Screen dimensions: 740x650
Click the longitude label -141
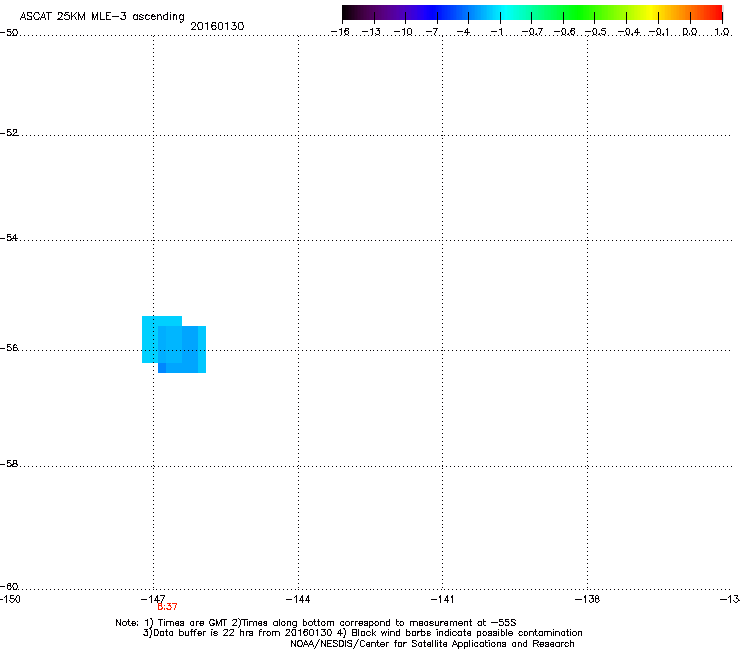pos(442,599)
